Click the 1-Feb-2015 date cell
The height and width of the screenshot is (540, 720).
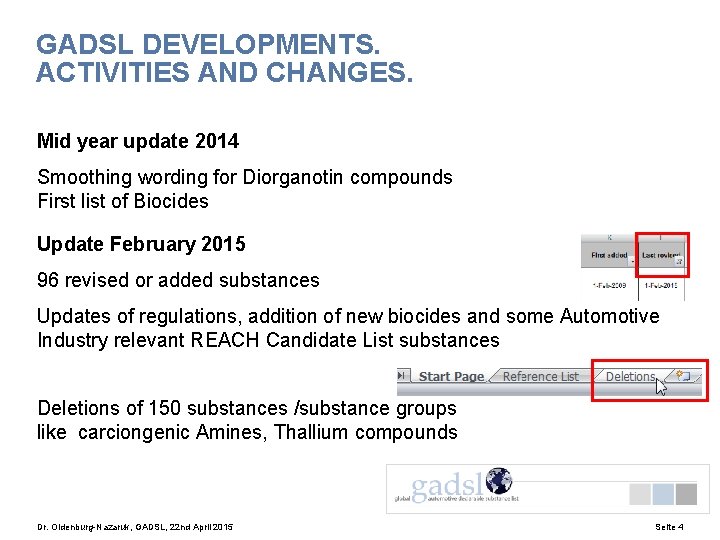point(661,286)
